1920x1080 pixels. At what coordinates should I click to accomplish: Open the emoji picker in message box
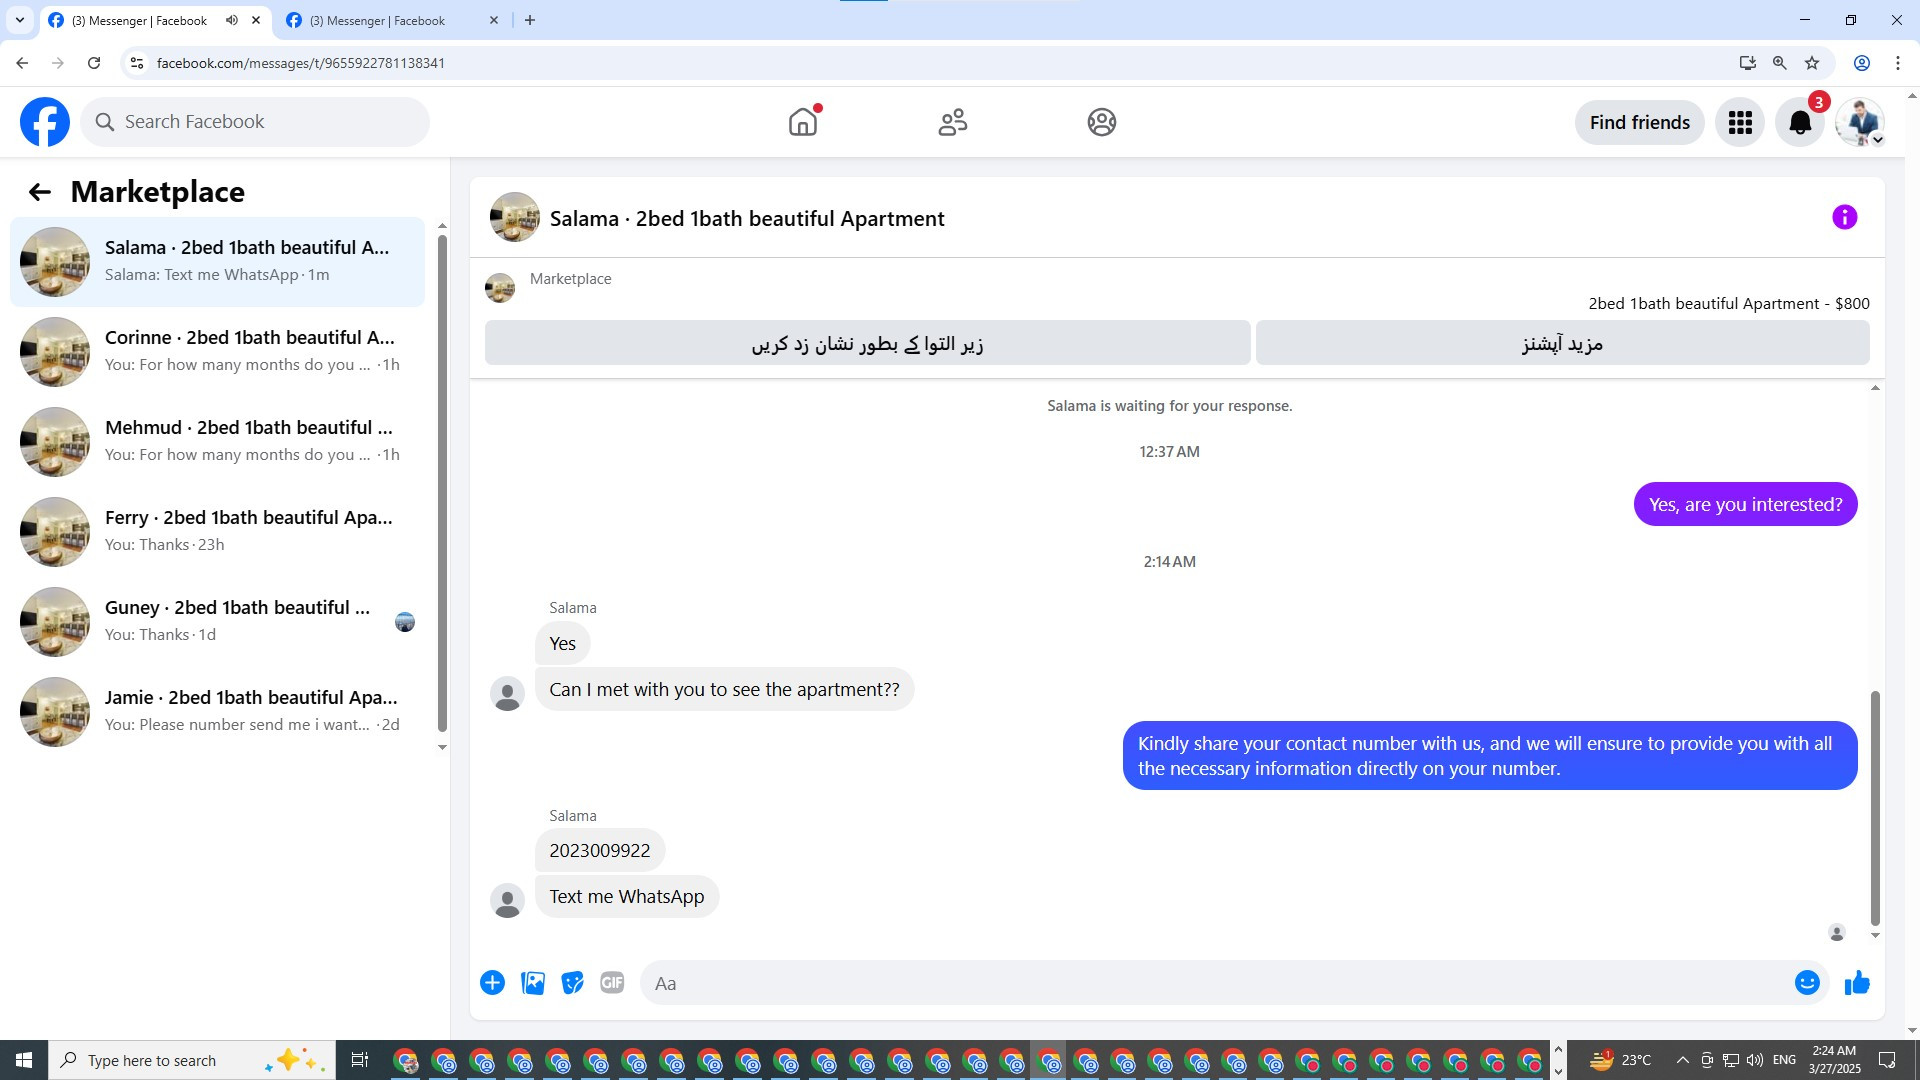click(1807, 983)
